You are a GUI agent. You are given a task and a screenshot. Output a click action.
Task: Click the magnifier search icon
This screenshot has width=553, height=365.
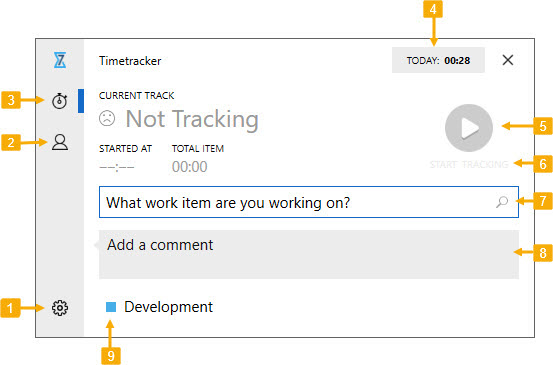pos(502,202)
